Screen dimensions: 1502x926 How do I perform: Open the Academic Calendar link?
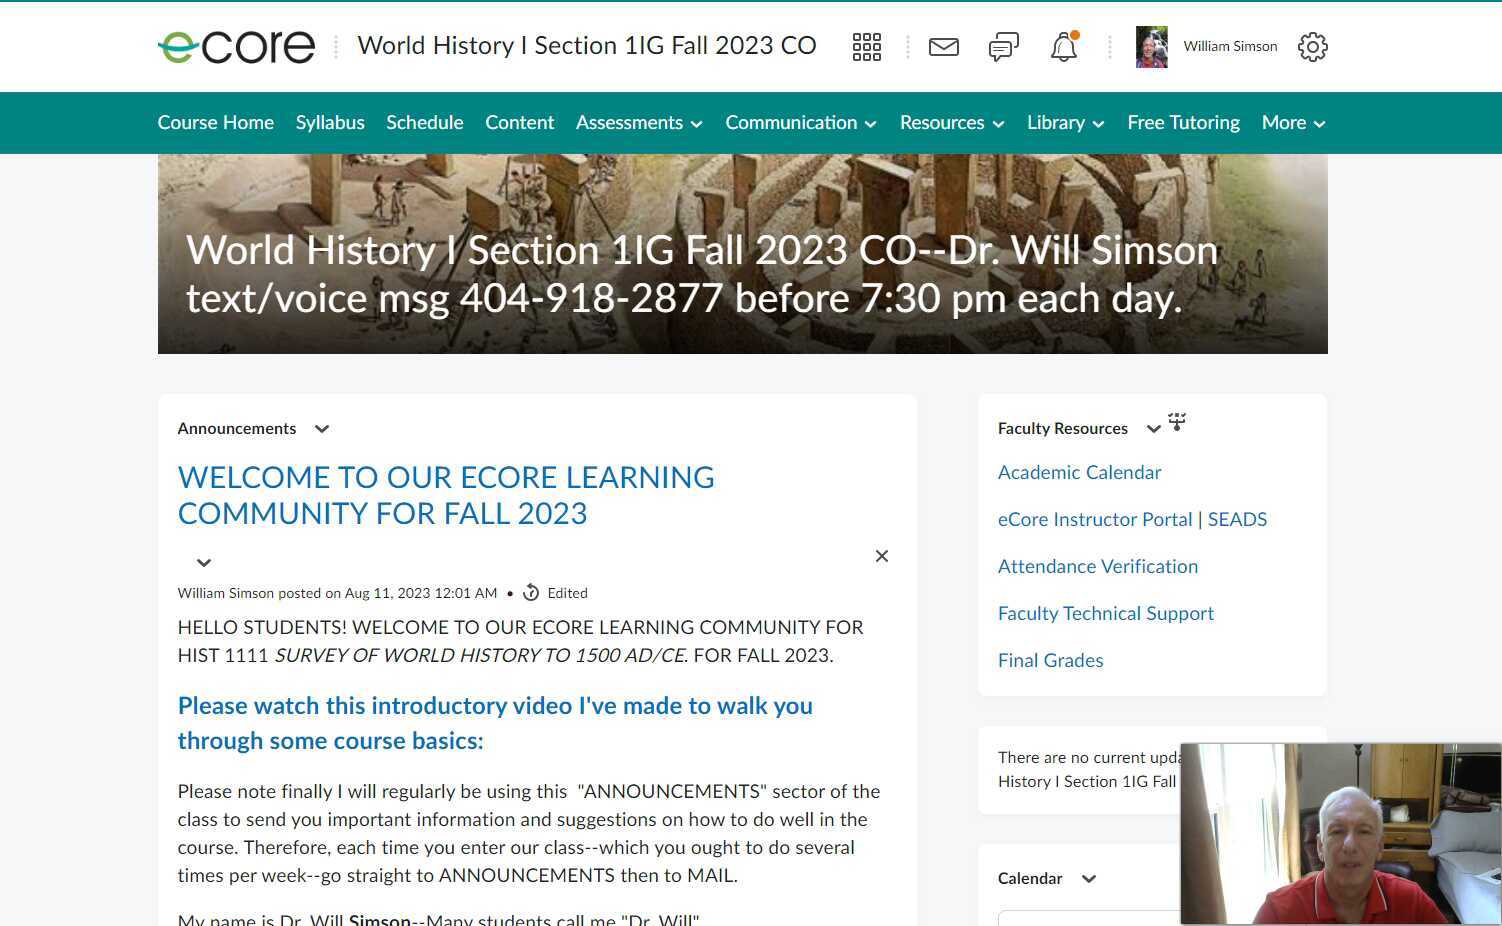[x=1079, y=472]
